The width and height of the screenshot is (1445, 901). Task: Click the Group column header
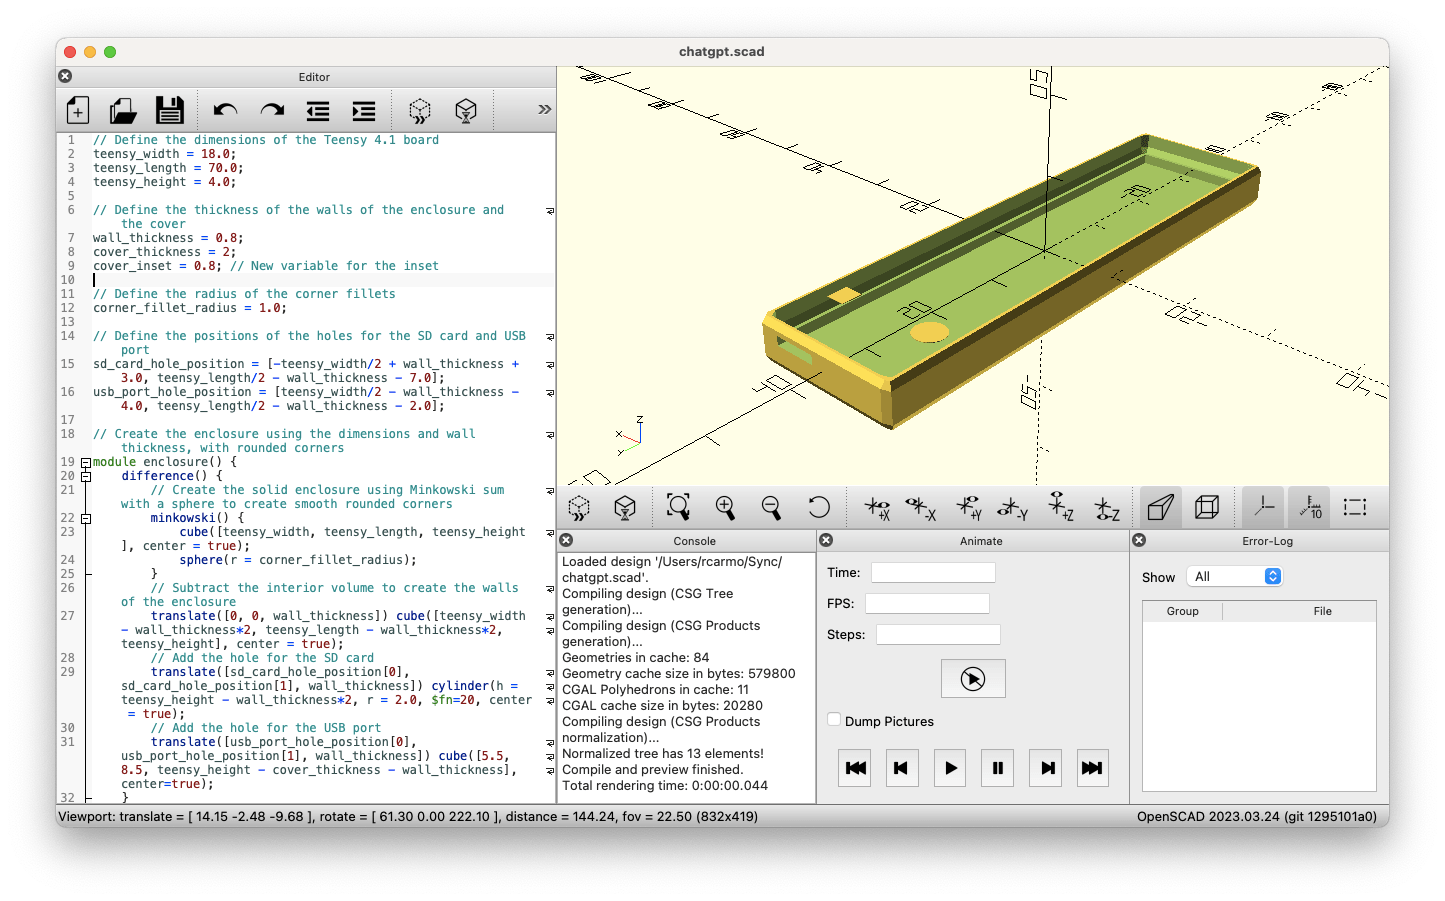pyautogui.click(x=1182, y=611)
